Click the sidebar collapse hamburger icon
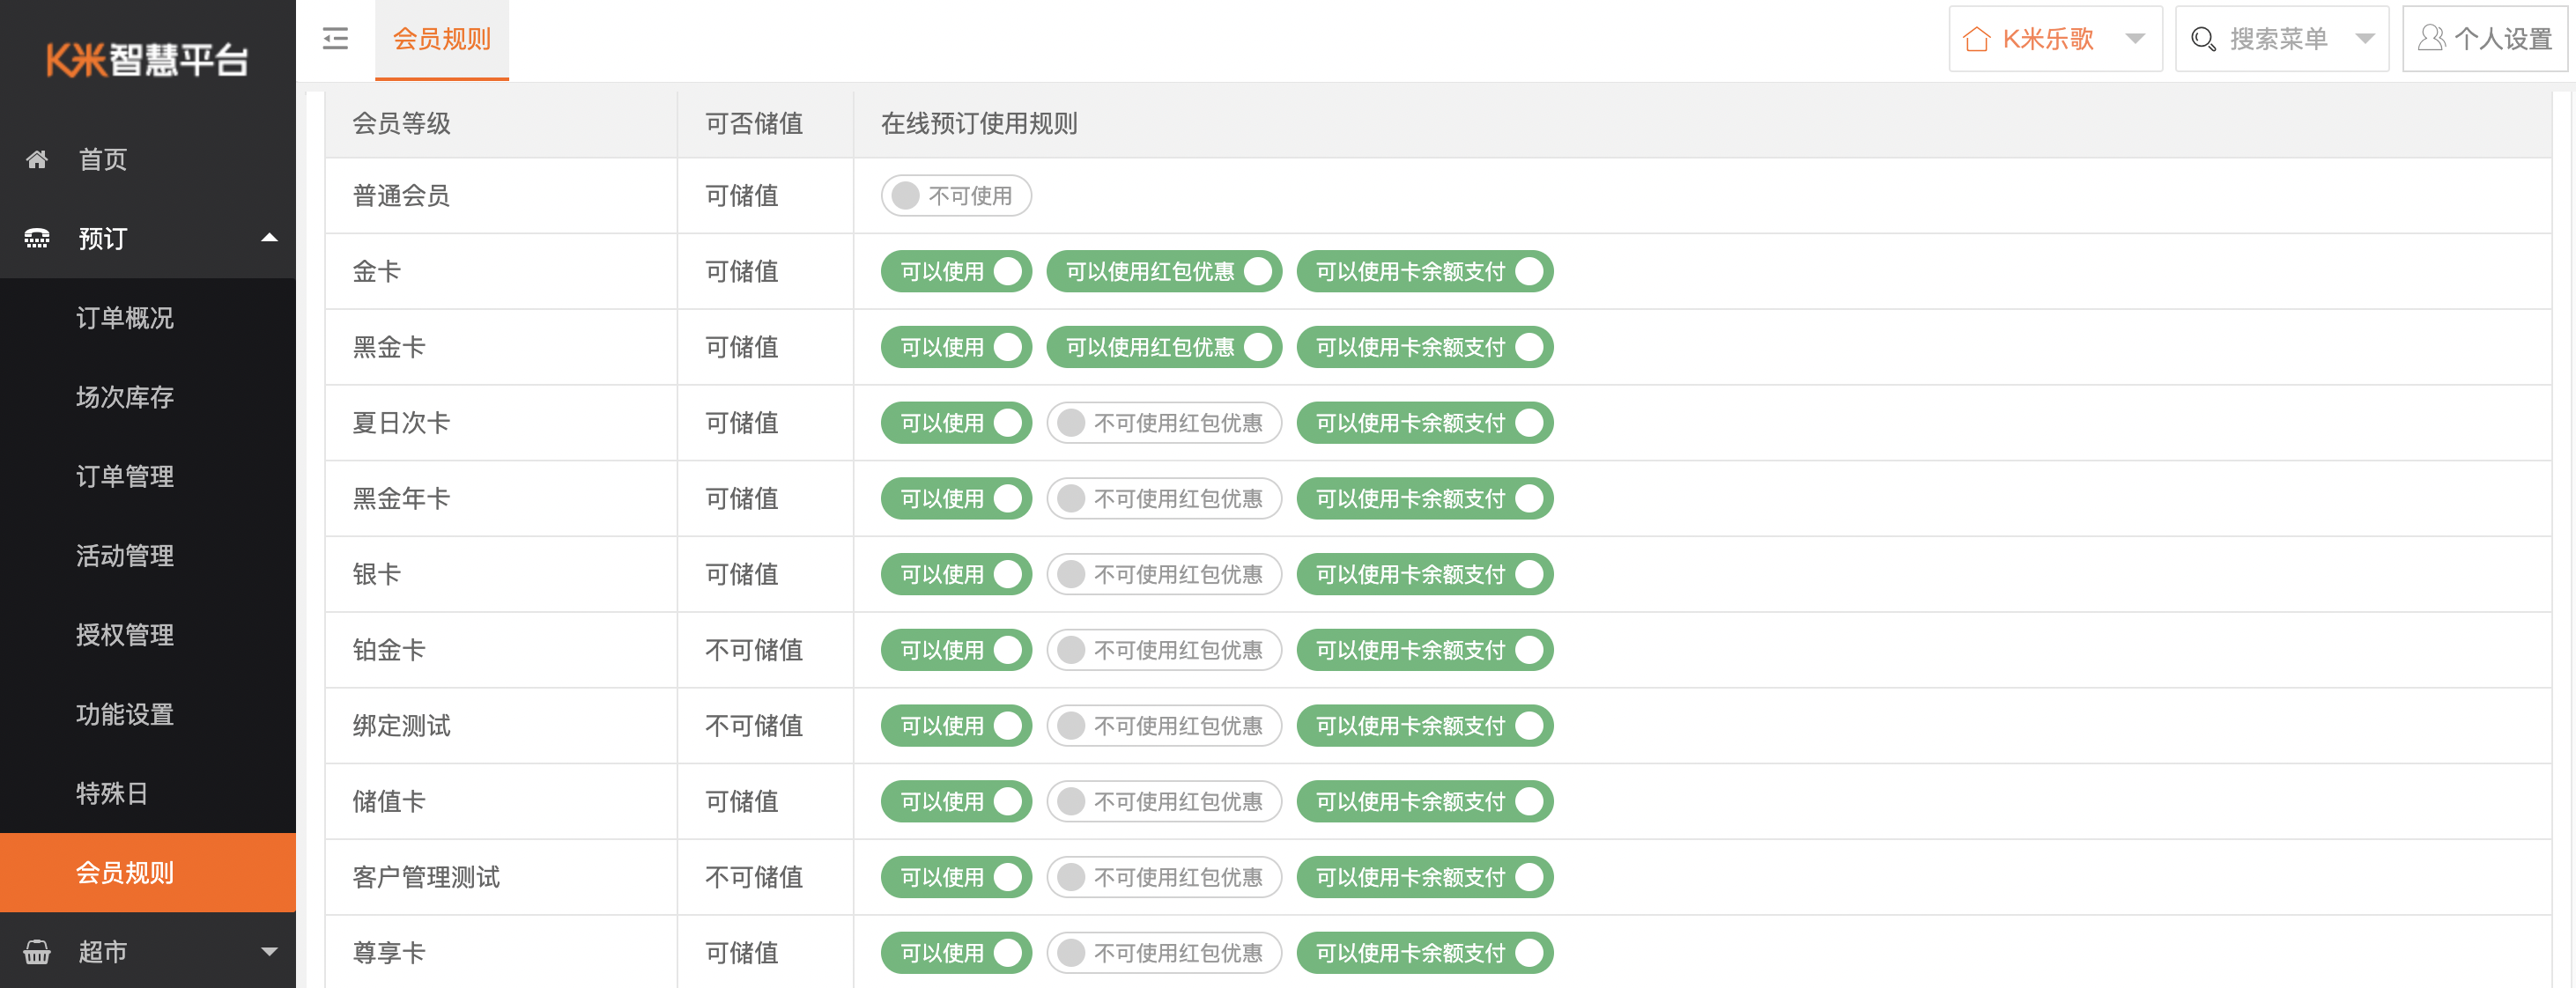Screen dimensions: 2576x988 335,39
